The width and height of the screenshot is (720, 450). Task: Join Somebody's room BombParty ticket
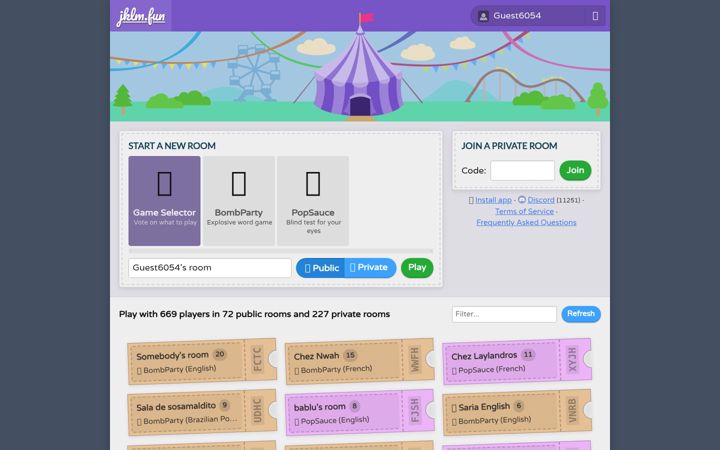pyautogui.click(x=202, y=362)
